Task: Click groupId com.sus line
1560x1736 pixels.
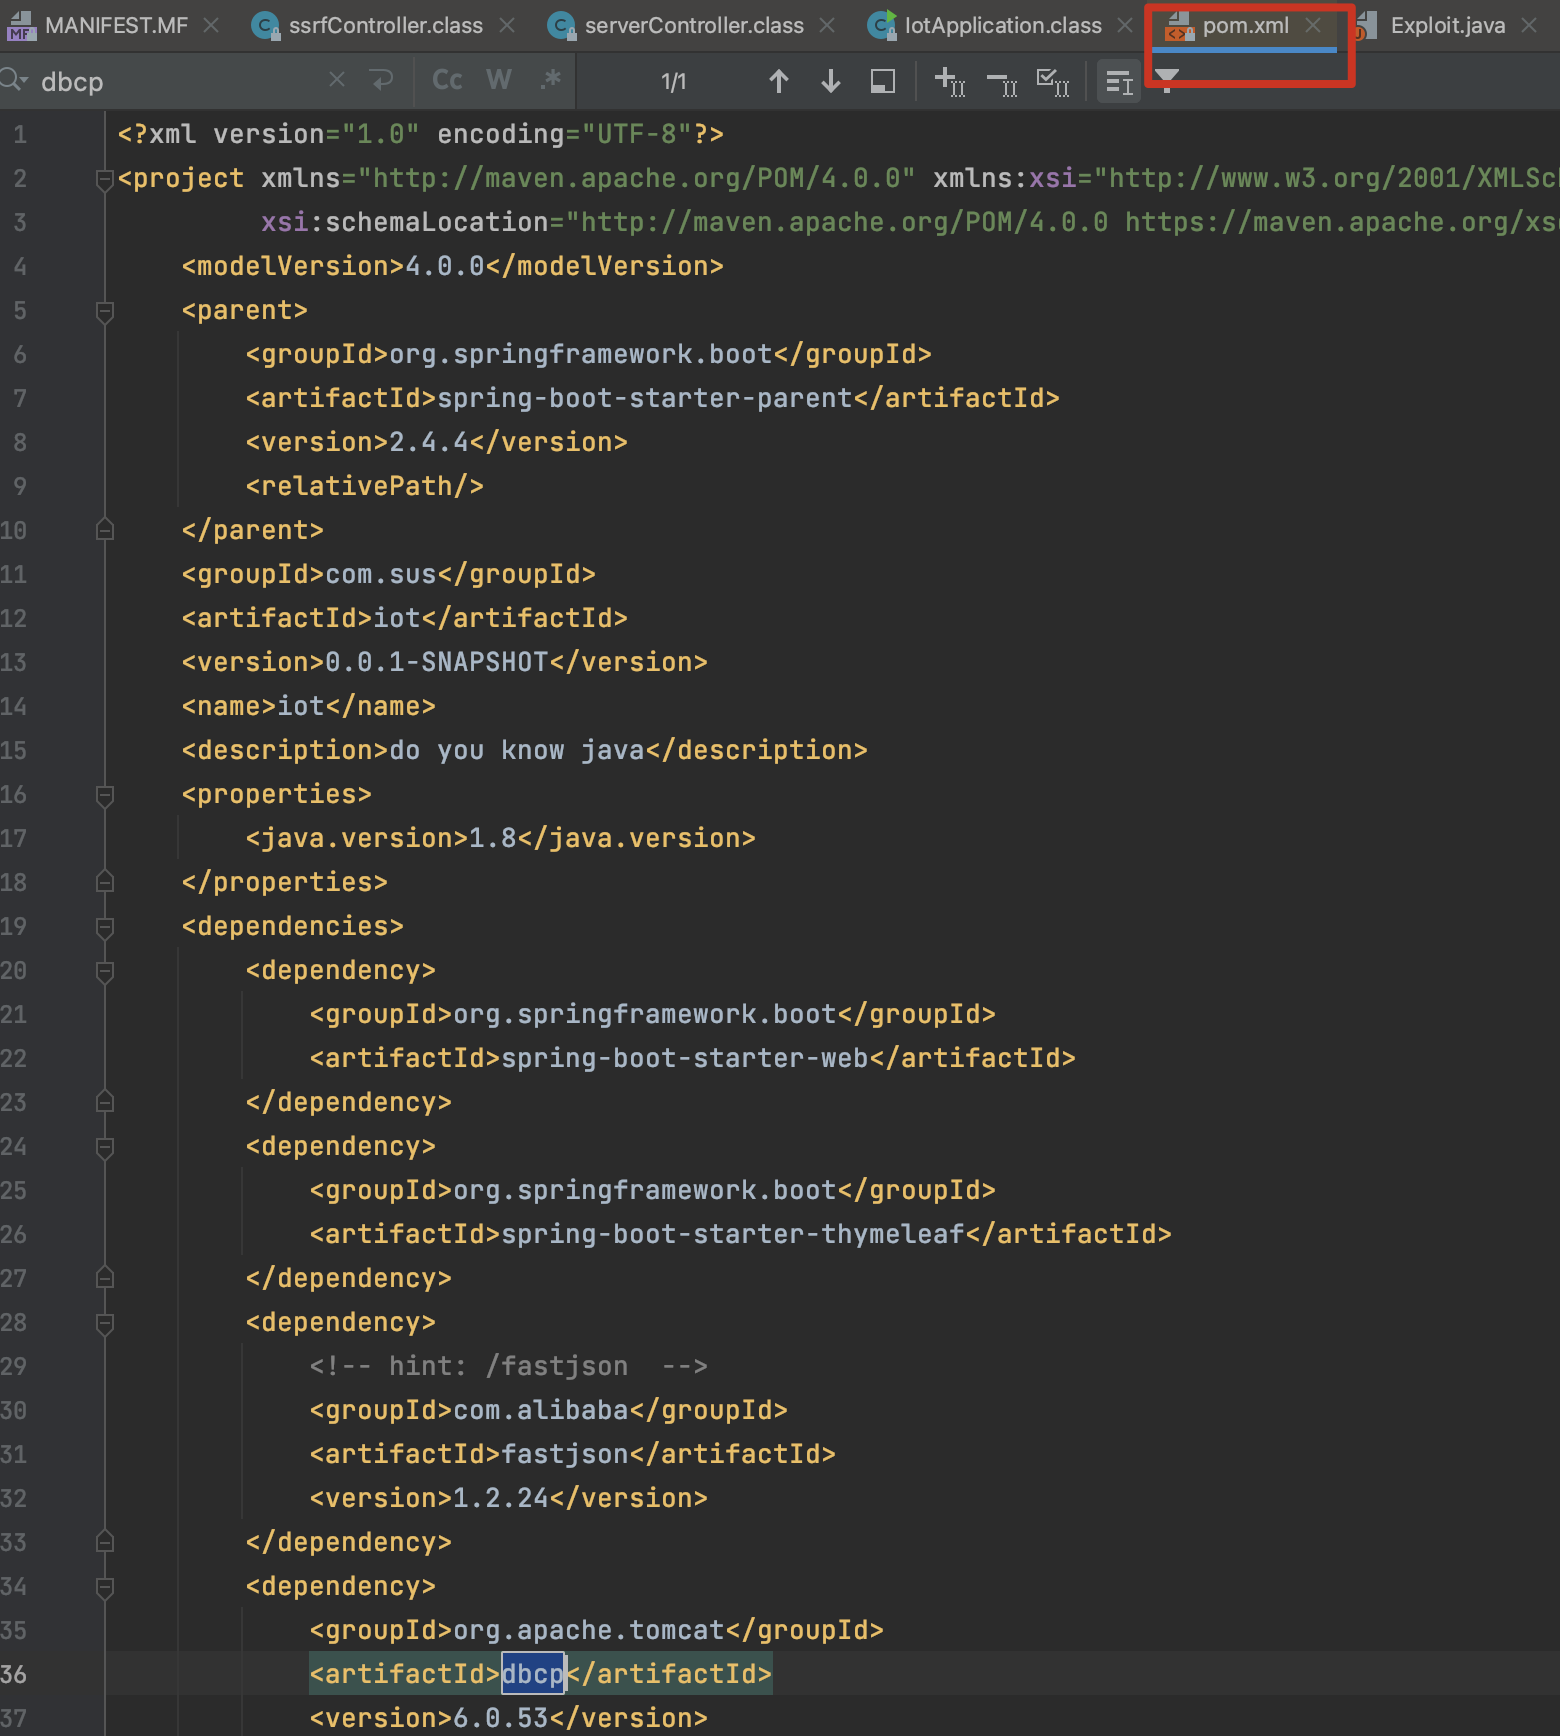Action: click(388, 574)
